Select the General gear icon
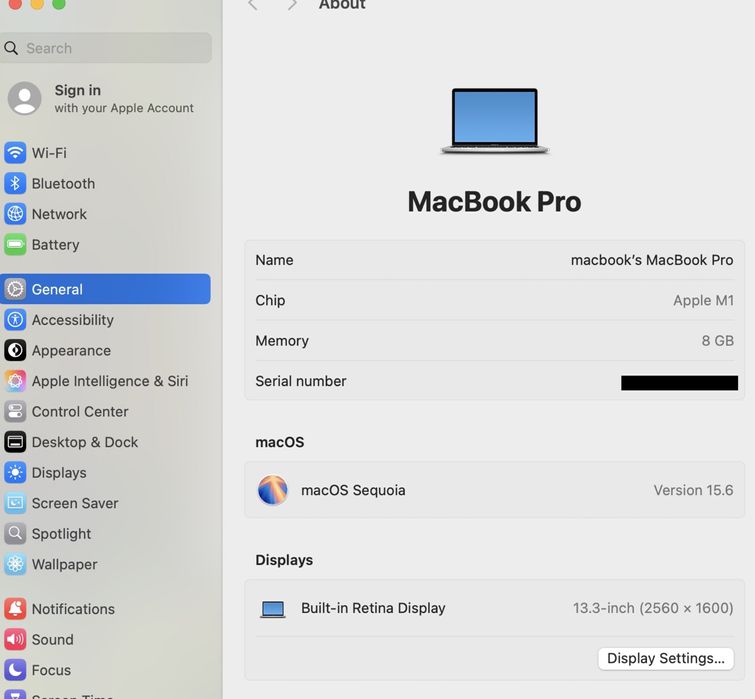The width and height of the screenshot is (755, 699). click(x=15, y=289)
